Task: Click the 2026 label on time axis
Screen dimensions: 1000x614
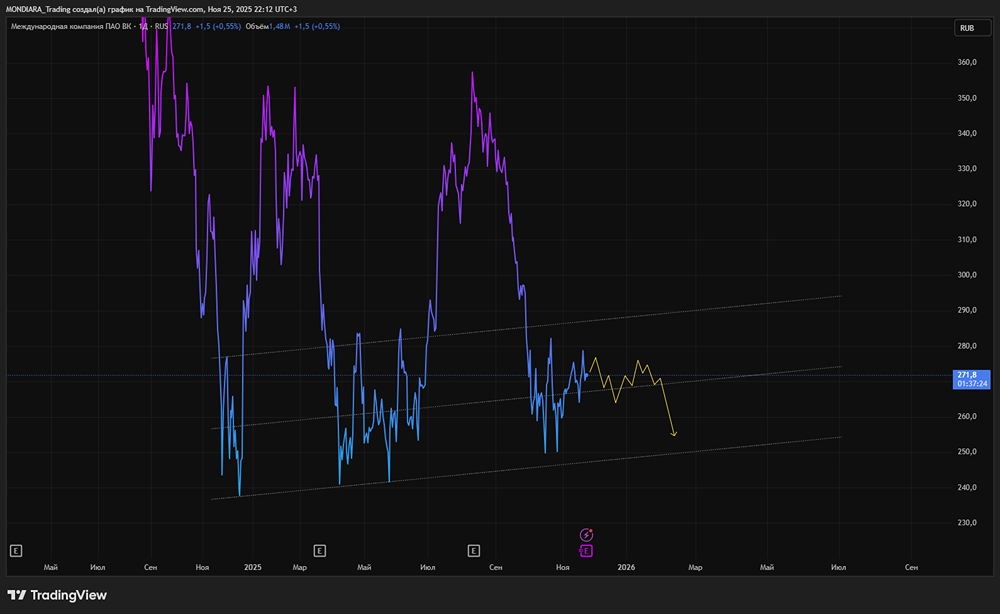Action: tap(626, 567)
